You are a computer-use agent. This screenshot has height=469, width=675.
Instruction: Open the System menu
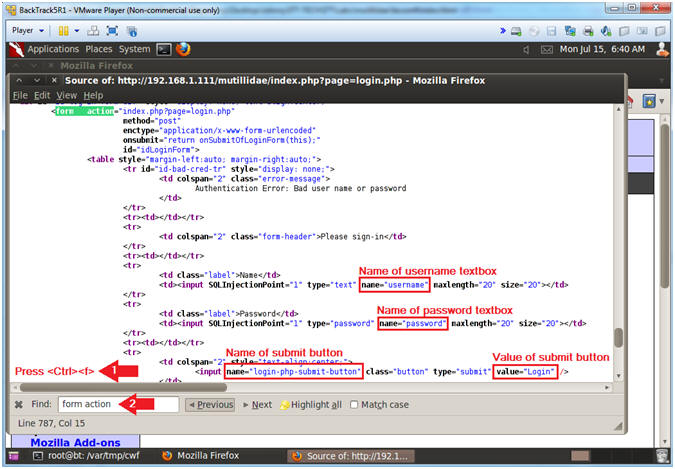(134, 49)
